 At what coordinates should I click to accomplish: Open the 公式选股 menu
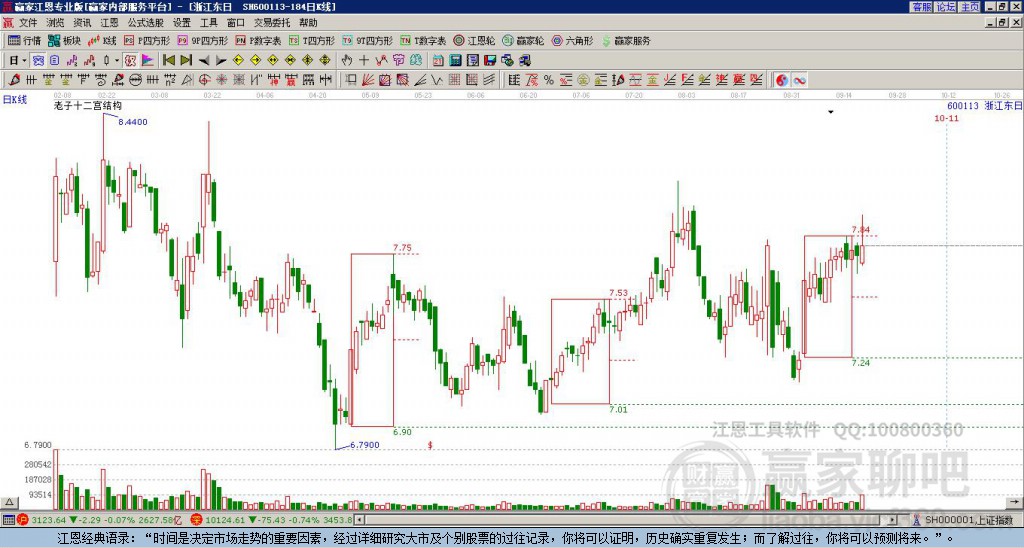pyautogui.click(x=145, y=23)
